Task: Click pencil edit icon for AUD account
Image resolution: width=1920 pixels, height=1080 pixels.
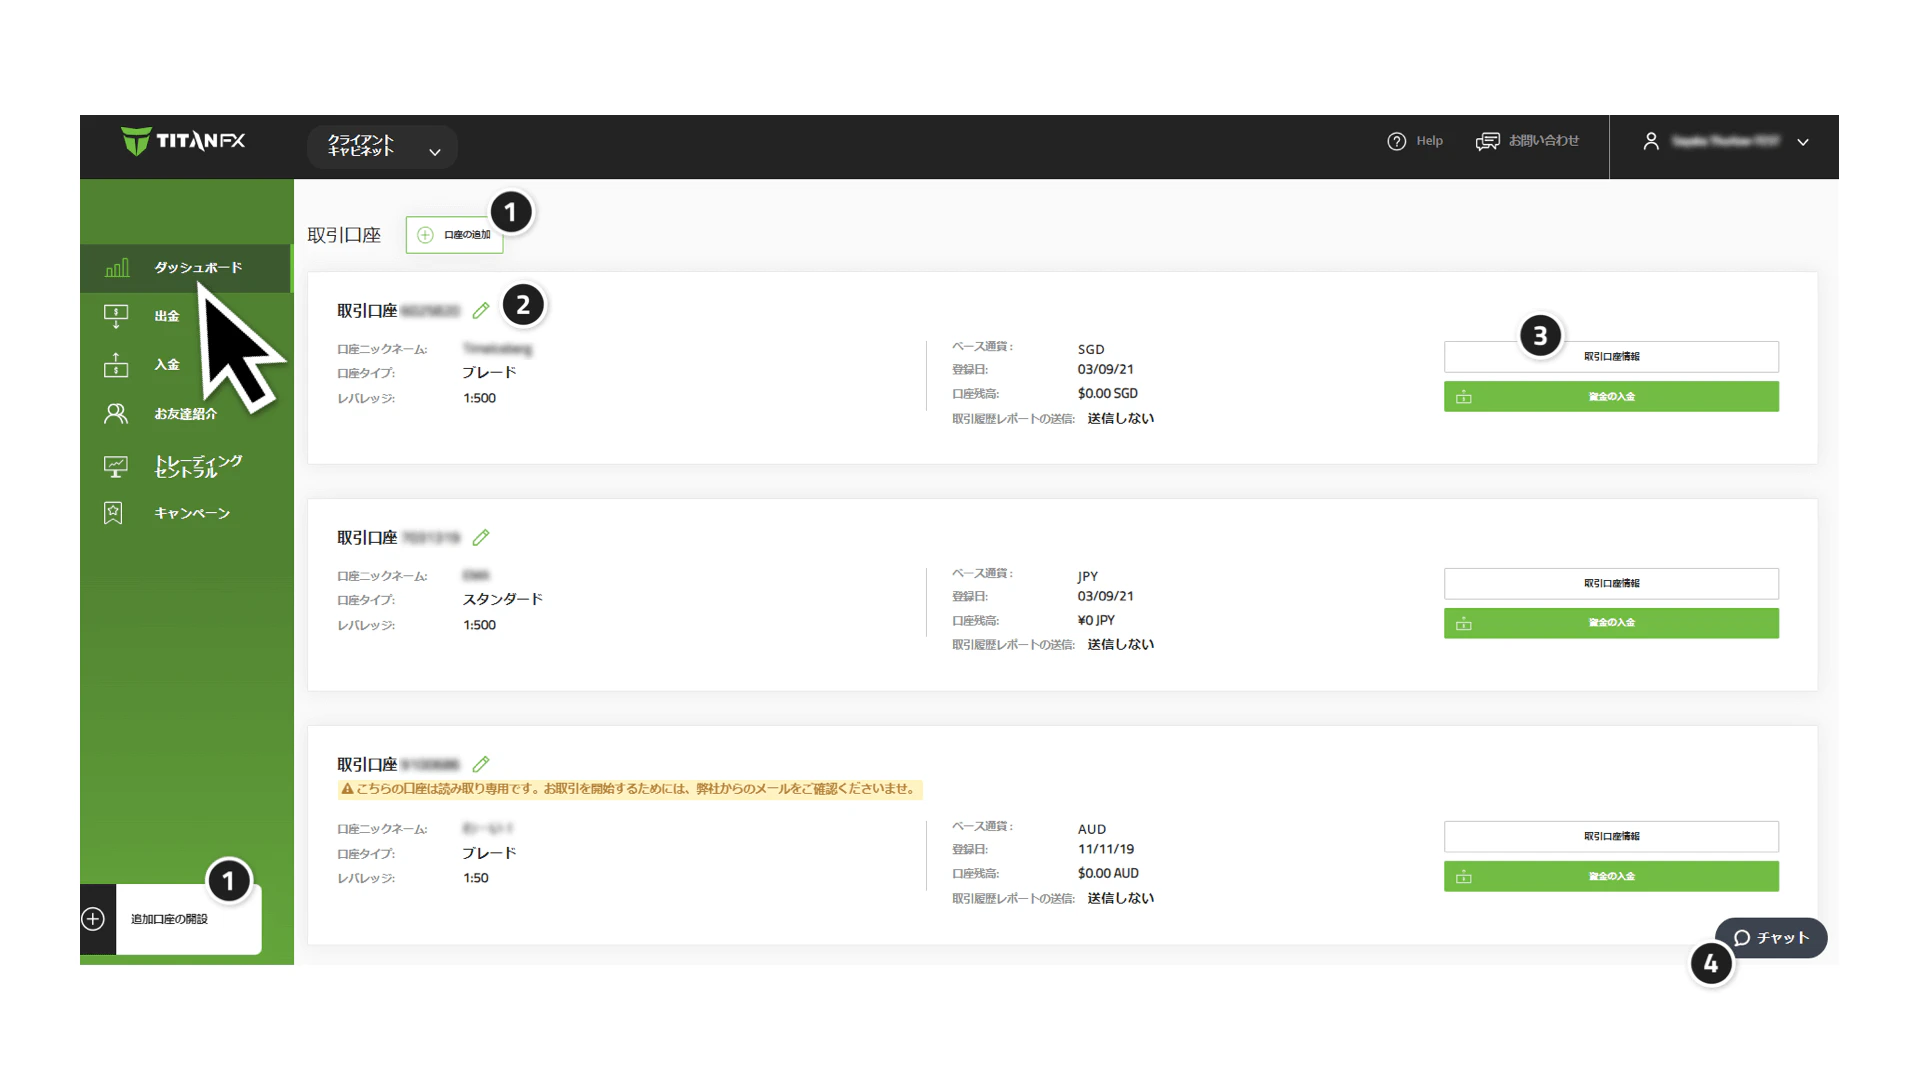Action: coord(481,765)
